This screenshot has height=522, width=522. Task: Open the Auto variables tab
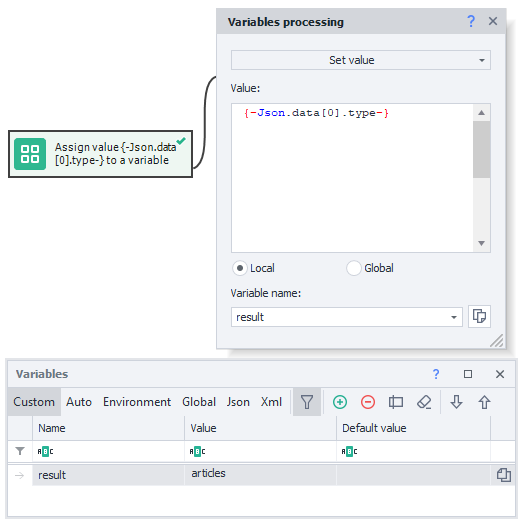point(79,402)
